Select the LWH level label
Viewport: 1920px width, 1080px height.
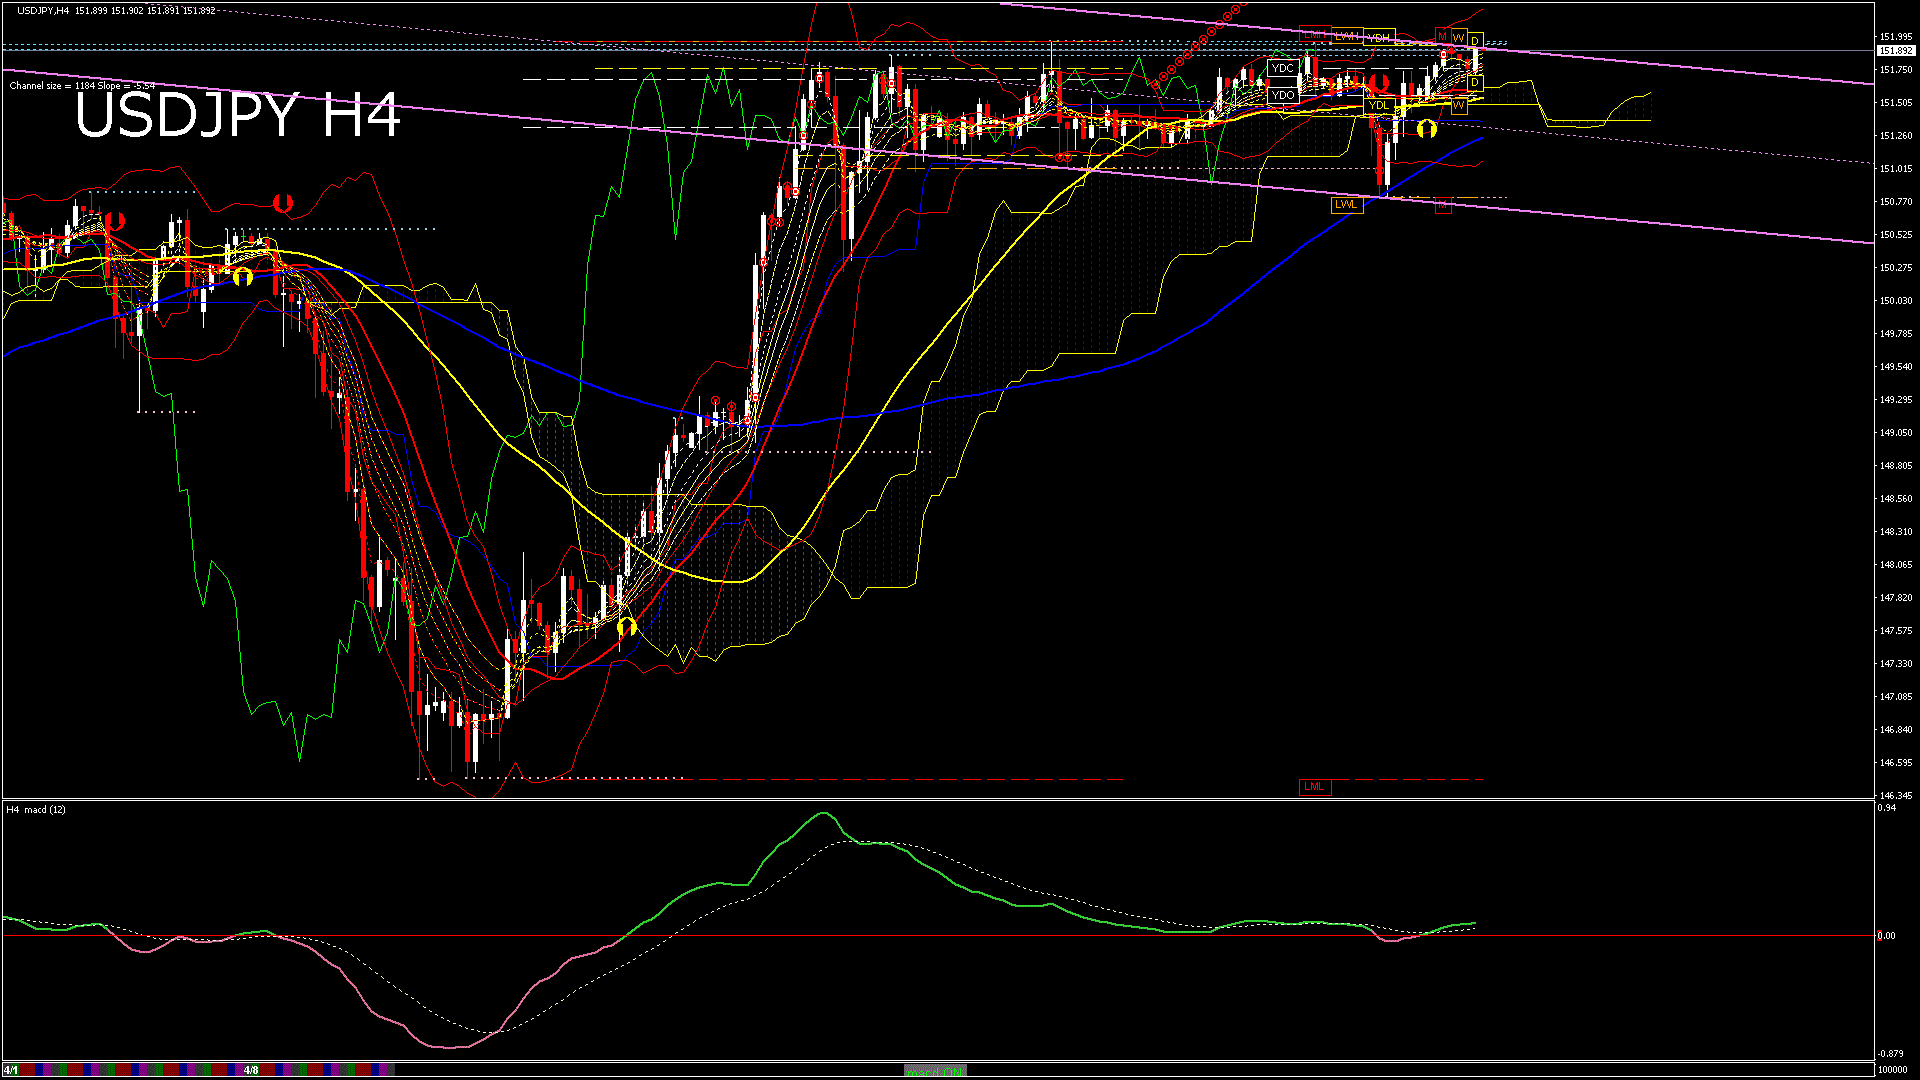[x=1347, y=36]
